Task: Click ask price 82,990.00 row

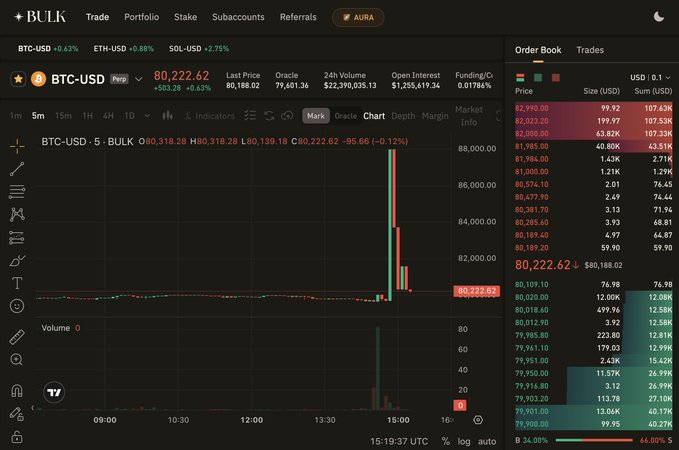Action: pos(593,108)
